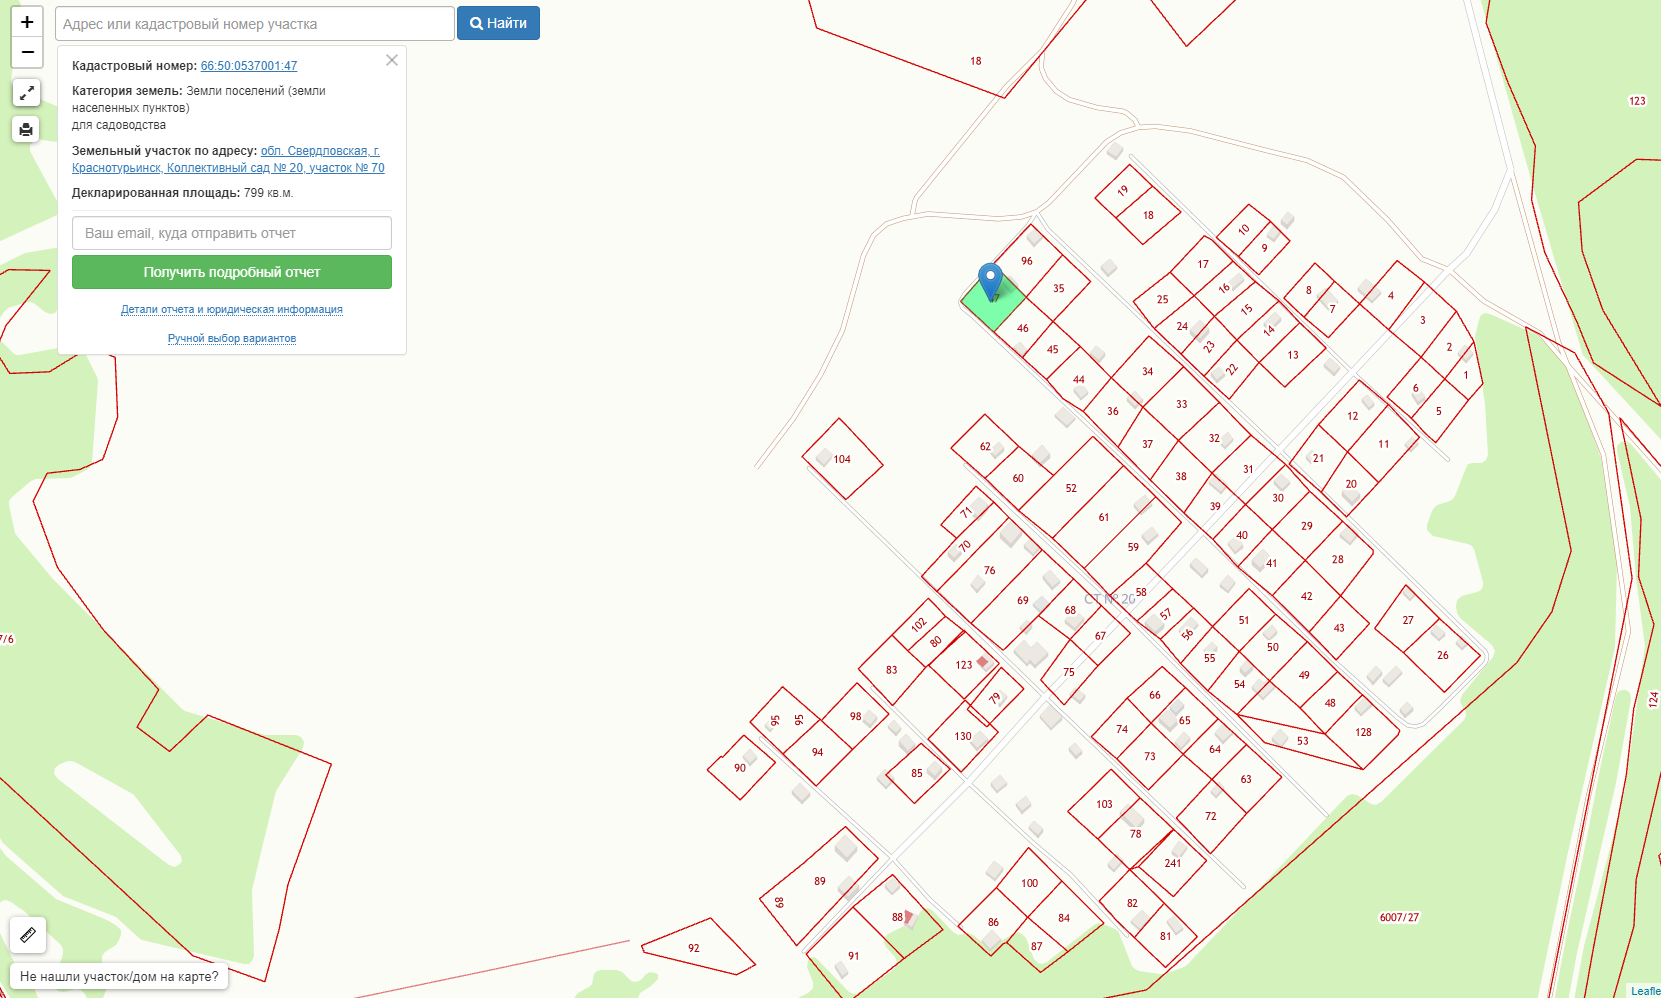The image size is (1661, 998).
Task: Select parcel 92 on the map
Action: pos(694,948)
